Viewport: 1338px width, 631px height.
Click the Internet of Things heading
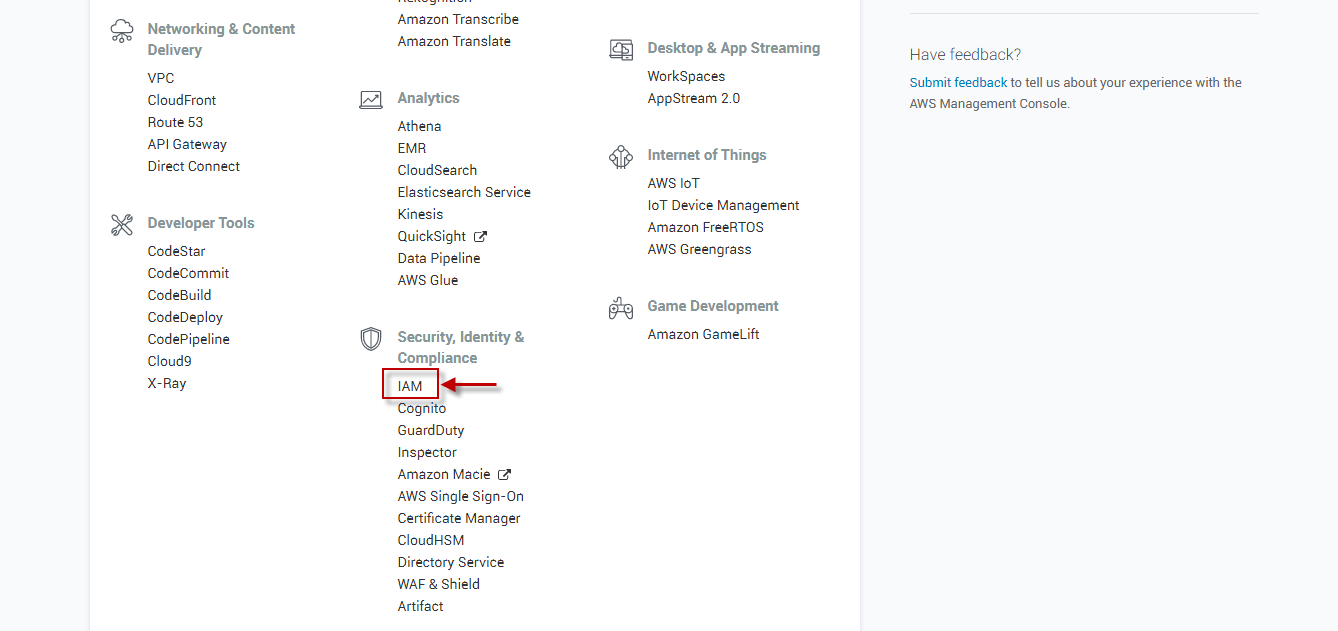coord(707,155)
